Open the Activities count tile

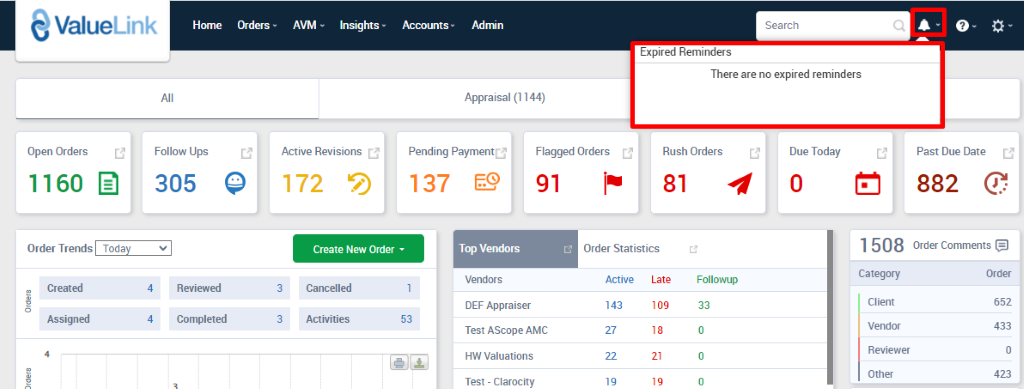pos(359,319)
